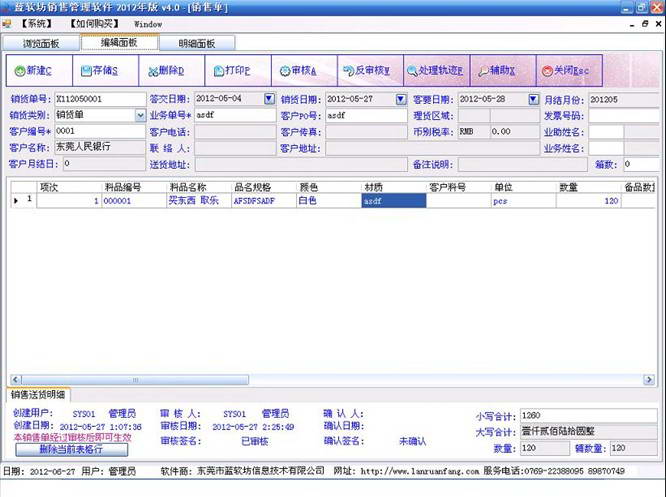This screenshot has height=497, width=666.
Task: Click the 新建 (New) toolbar icon
Action: tap(21, 71)
